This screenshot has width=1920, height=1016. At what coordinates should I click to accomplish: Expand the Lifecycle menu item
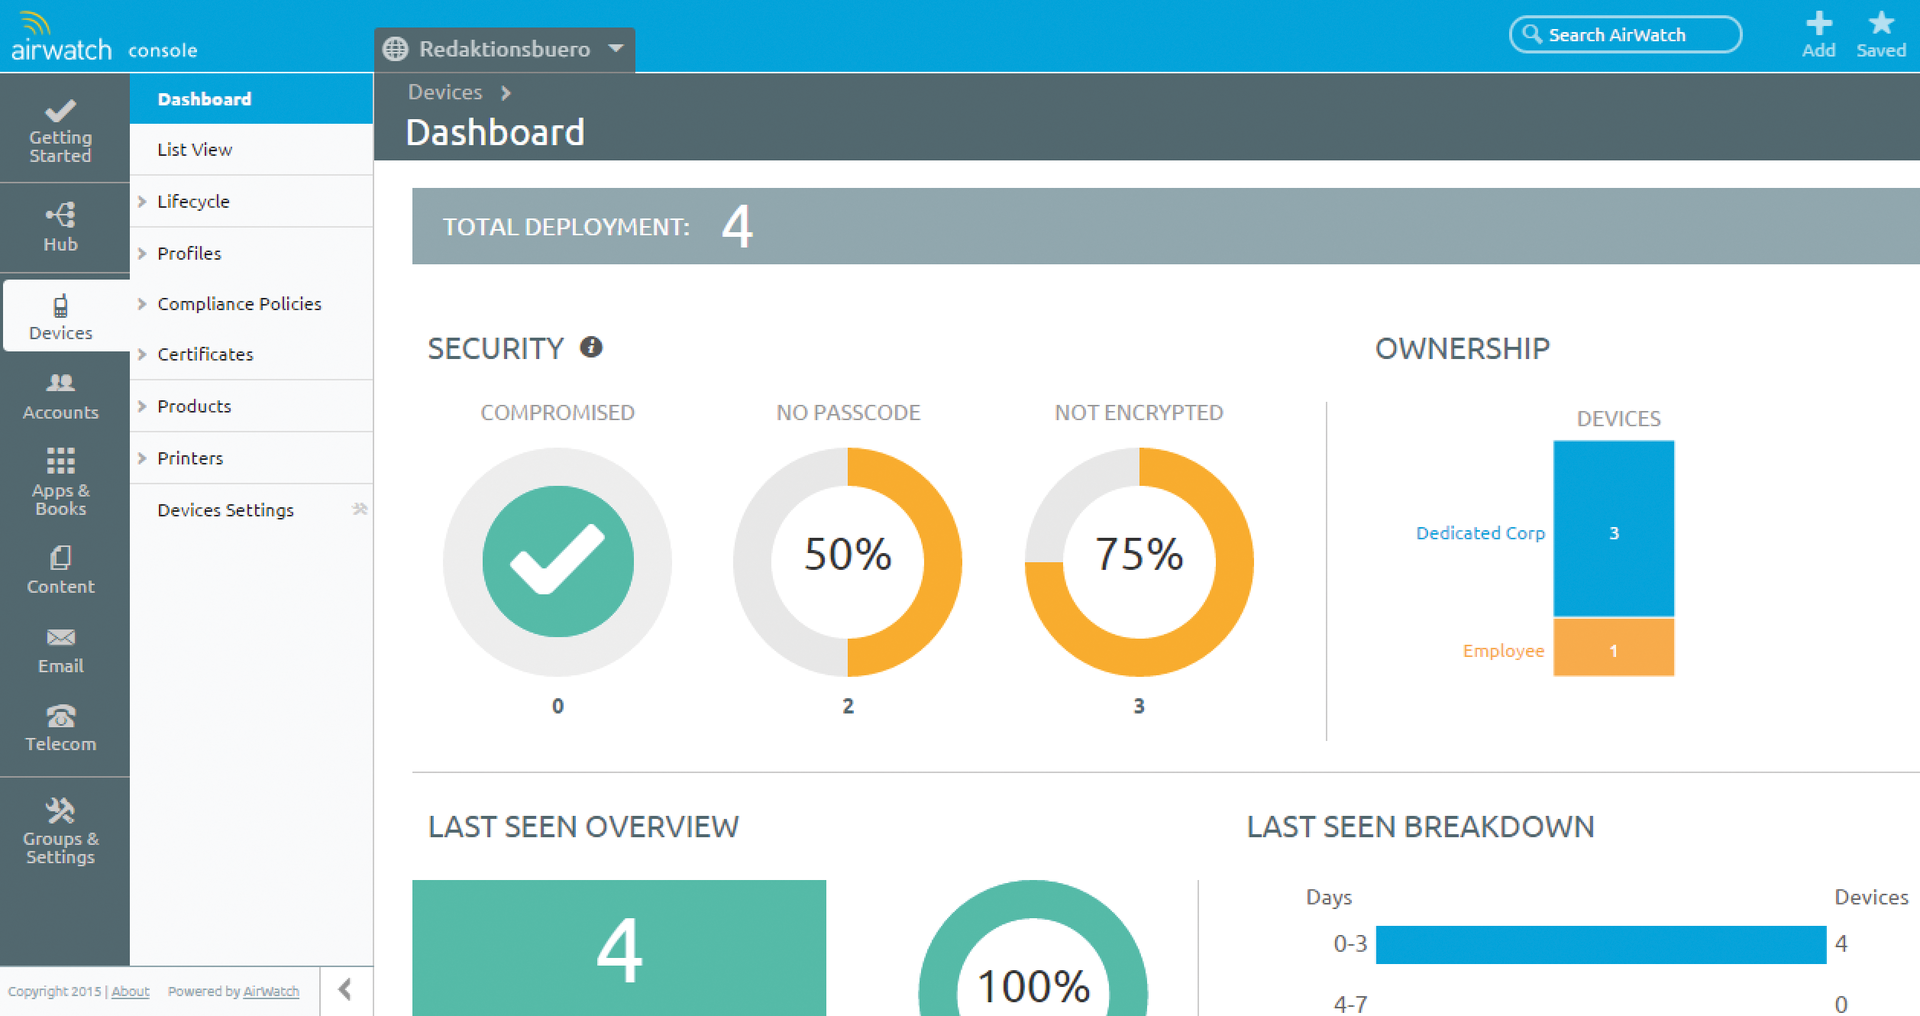[192, 201]
